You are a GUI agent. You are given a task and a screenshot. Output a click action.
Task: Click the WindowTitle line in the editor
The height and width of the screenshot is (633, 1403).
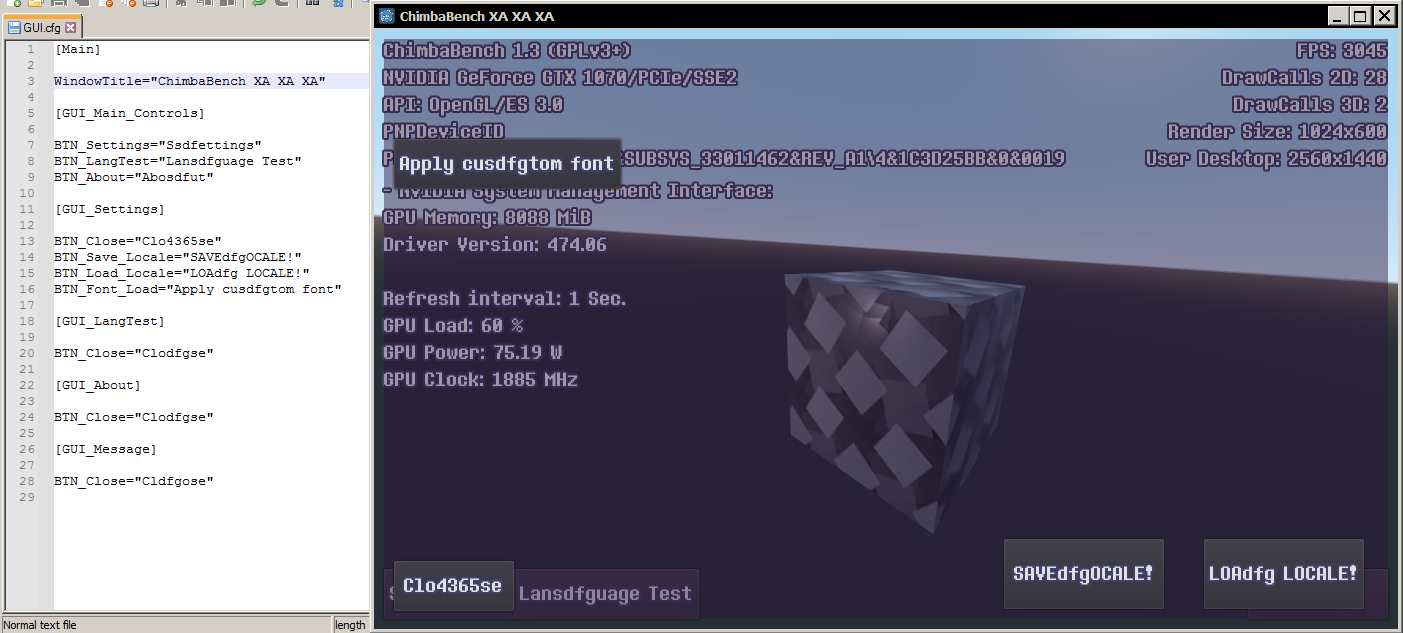click(x=190, y=81)
